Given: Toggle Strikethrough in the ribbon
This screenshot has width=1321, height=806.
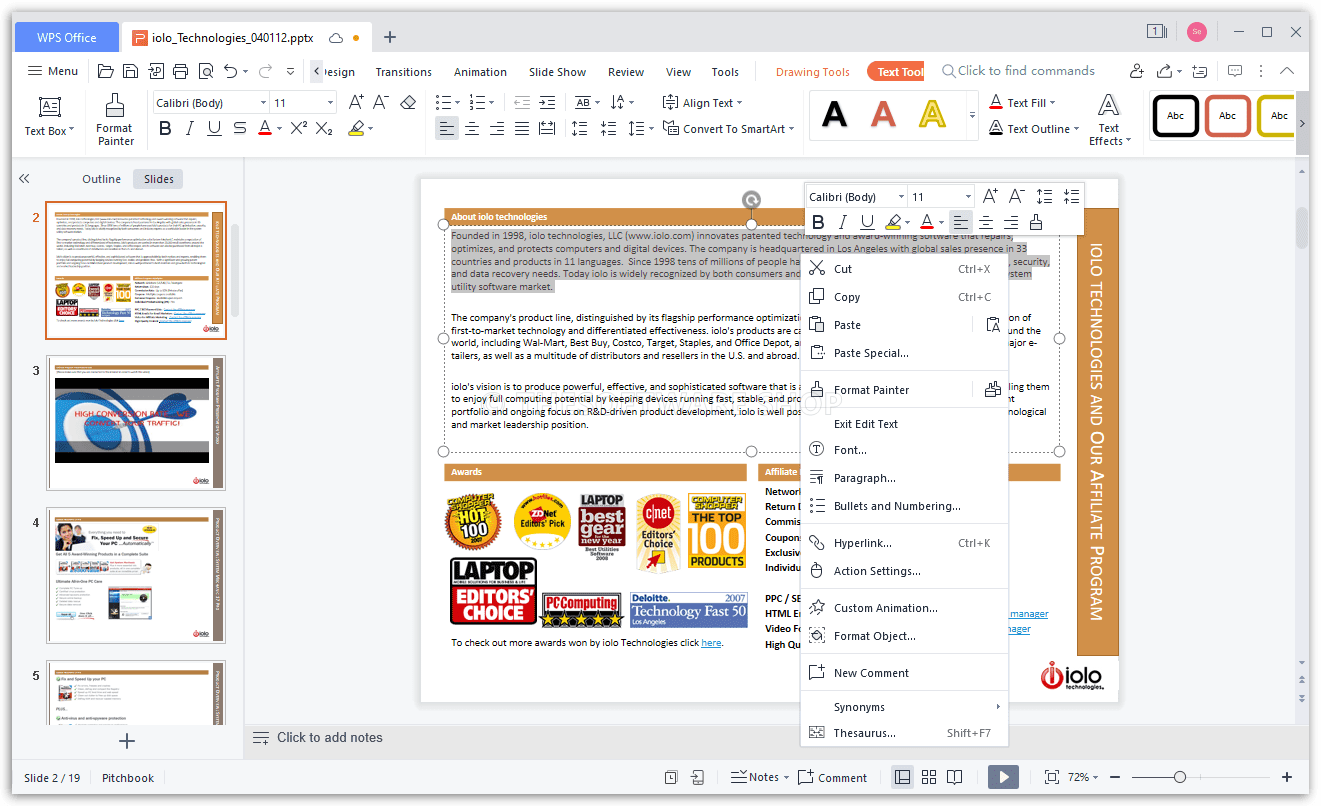Looking at the screenshot, I should 239,129.
